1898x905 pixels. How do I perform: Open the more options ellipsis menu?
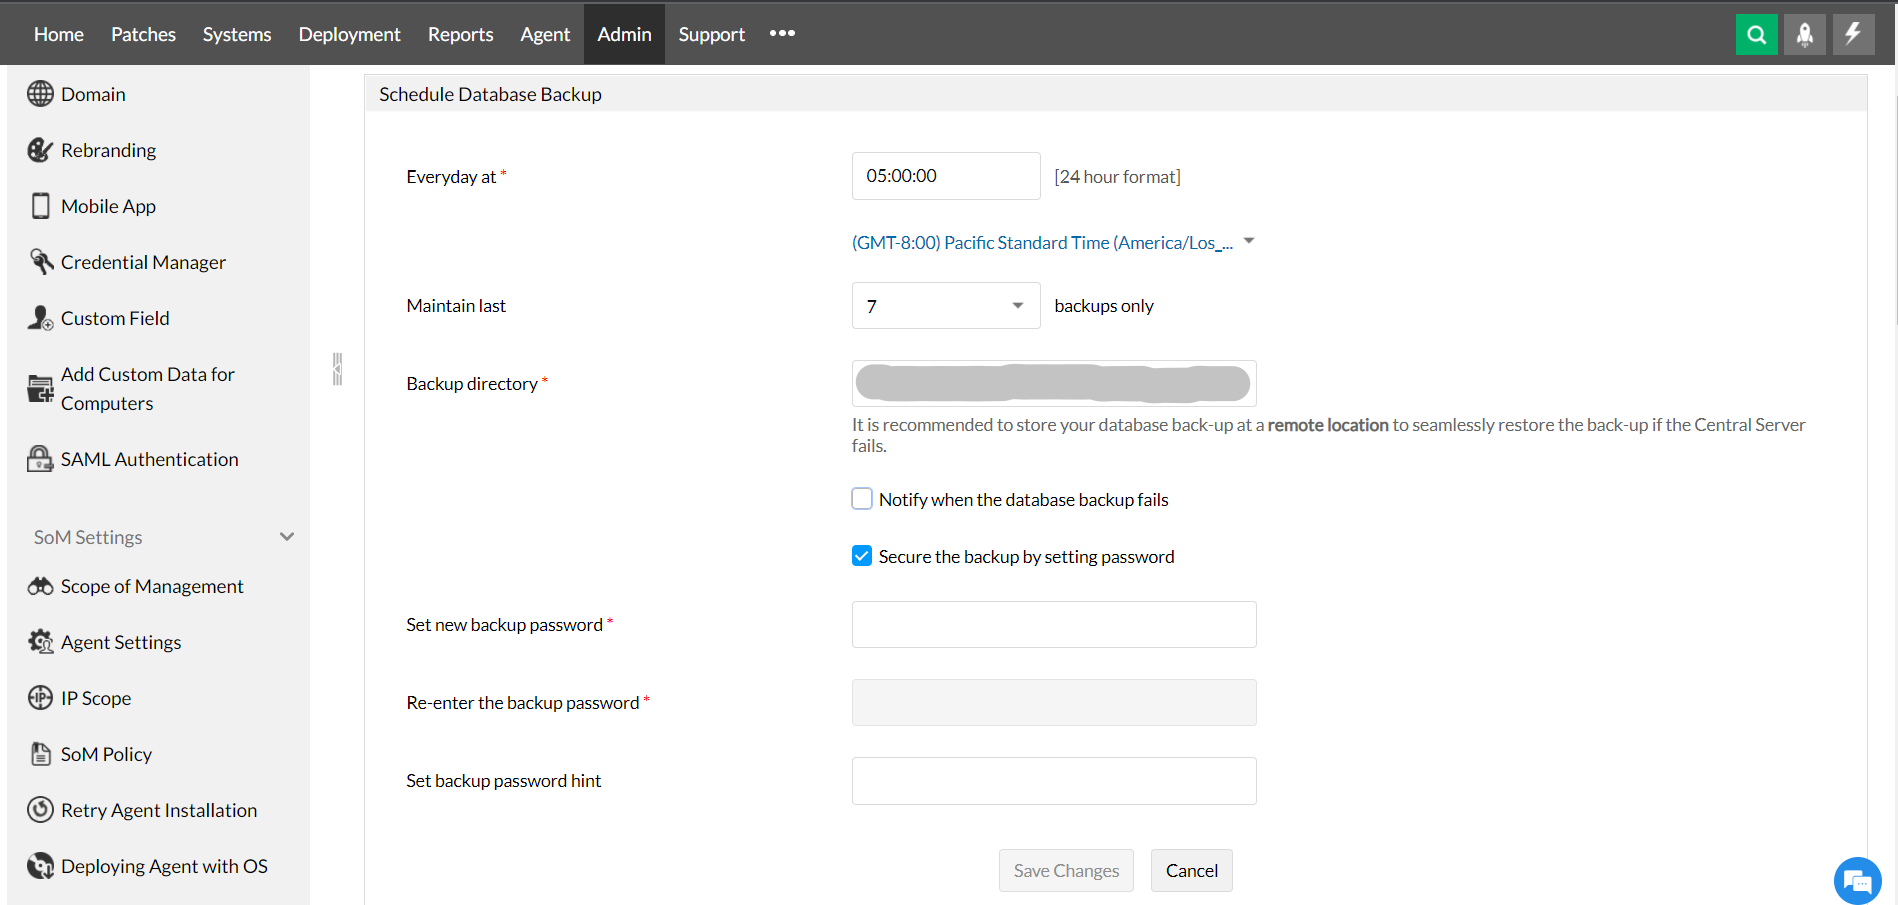(782, 34)
